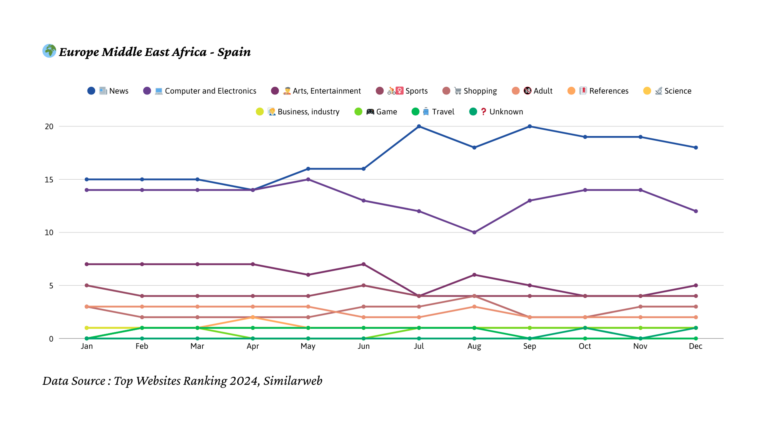Click the Unknown question mark icon
The image size is (768, 432).
click(483, 112)
